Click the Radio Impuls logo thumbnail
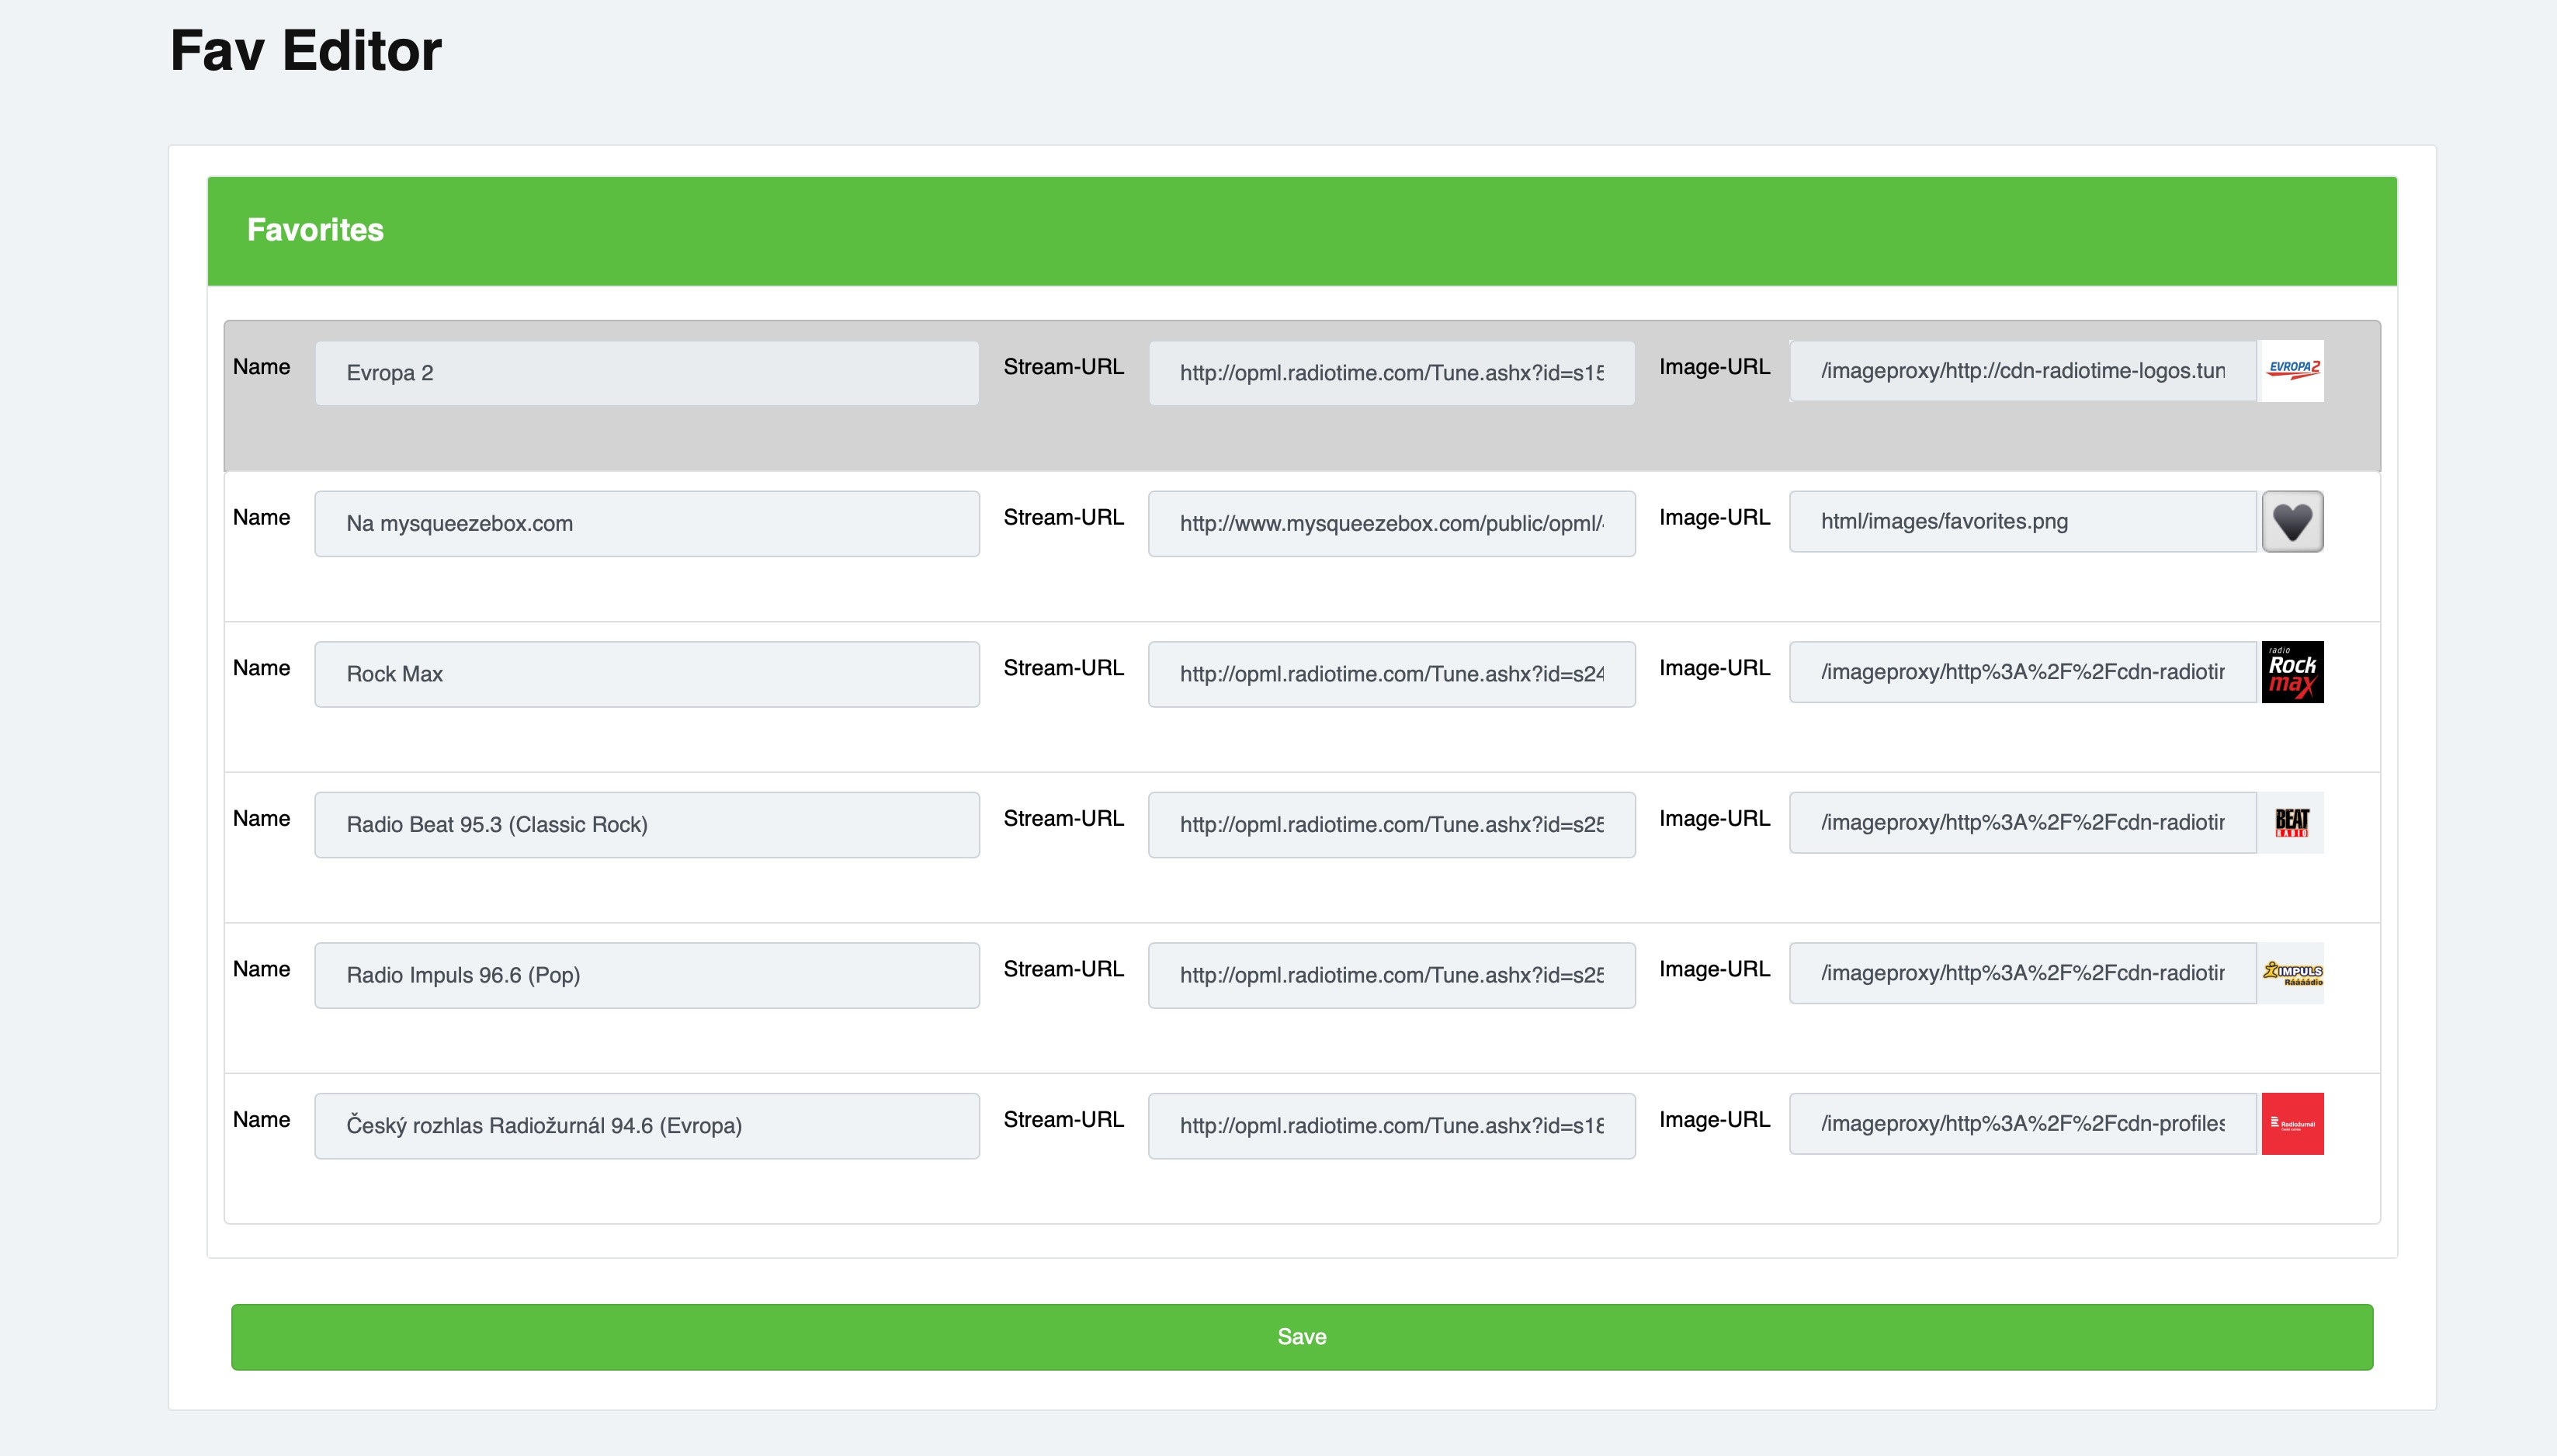2557x1456 pixels. [x=2292, y=973]
